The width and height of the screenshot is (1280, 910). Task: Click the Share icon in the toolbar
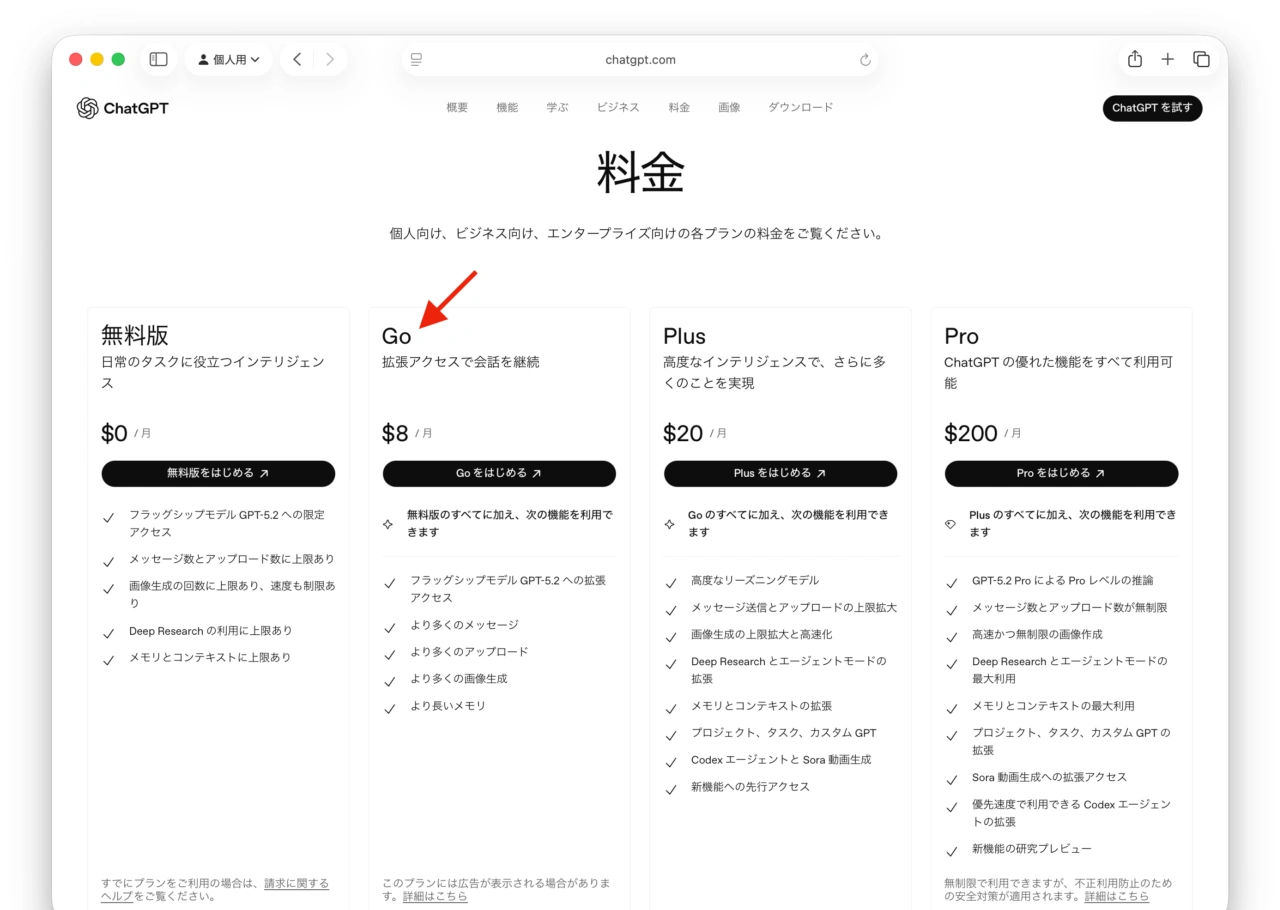(x=1134, y=59)
